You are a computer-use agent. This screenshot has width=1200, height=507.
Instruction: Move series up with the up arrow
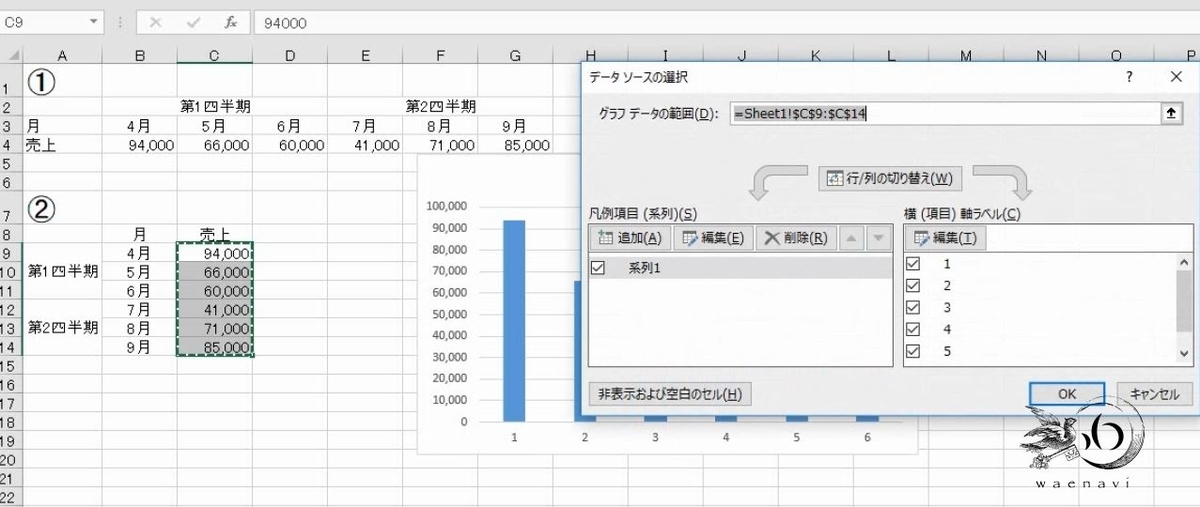[850, 238]
